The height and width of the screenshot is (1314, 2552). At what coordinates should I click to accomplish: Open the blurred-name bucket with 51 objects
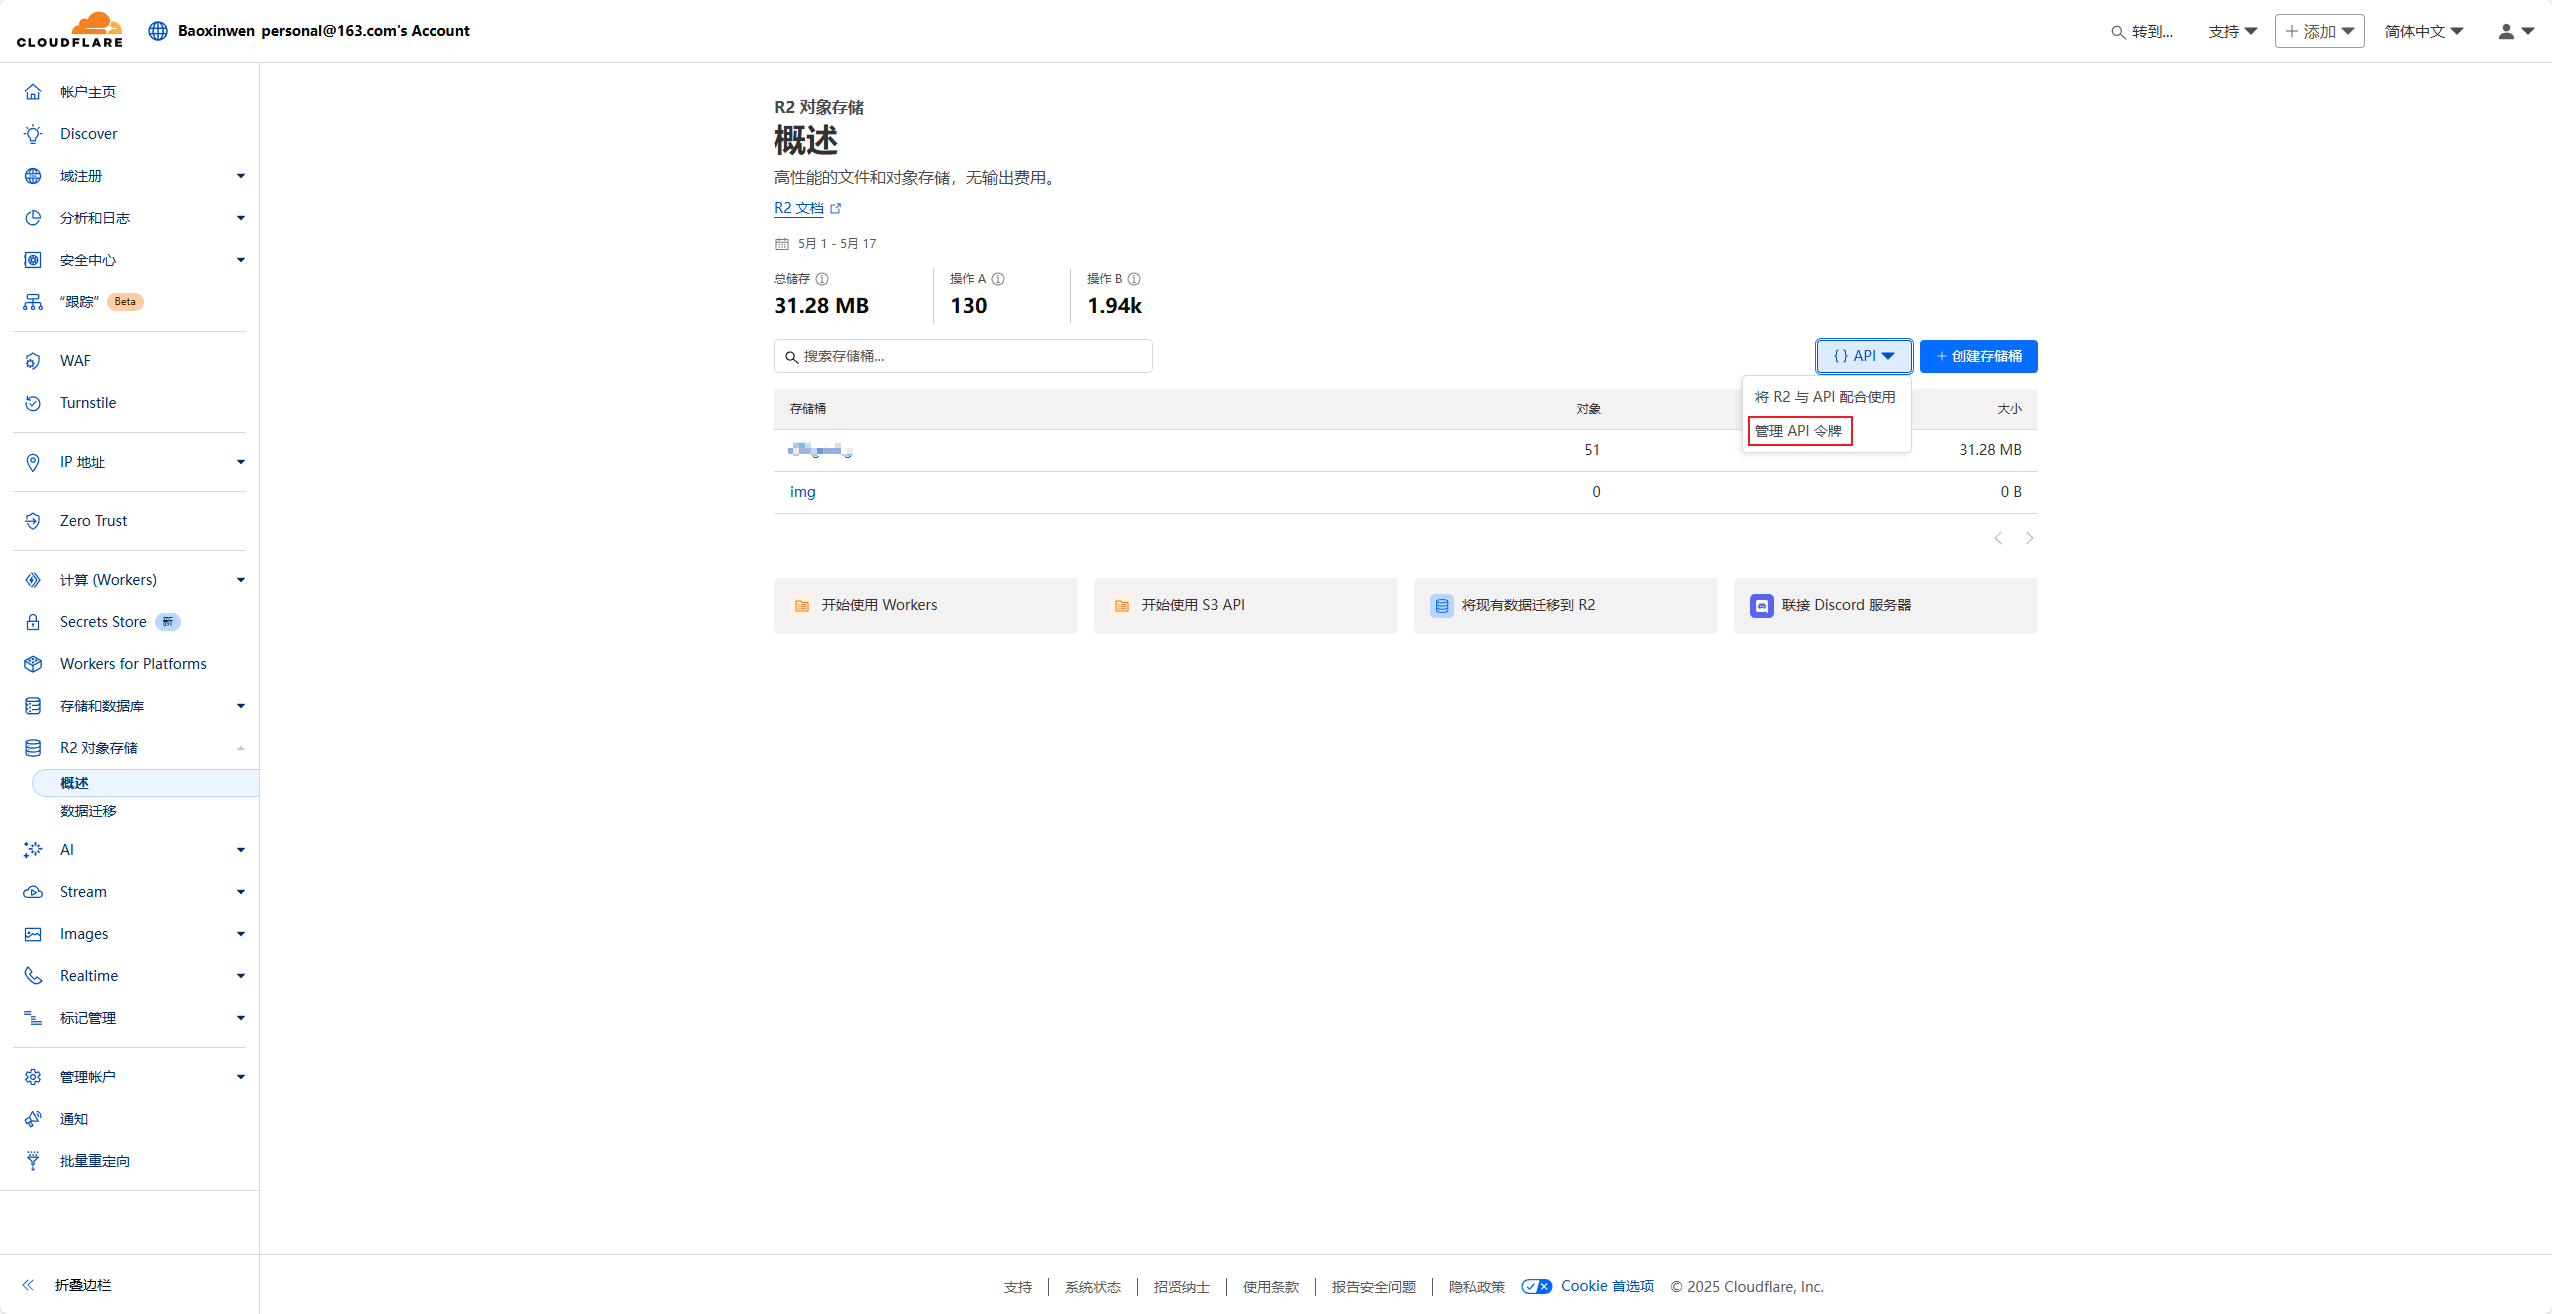tap(820, 450)
